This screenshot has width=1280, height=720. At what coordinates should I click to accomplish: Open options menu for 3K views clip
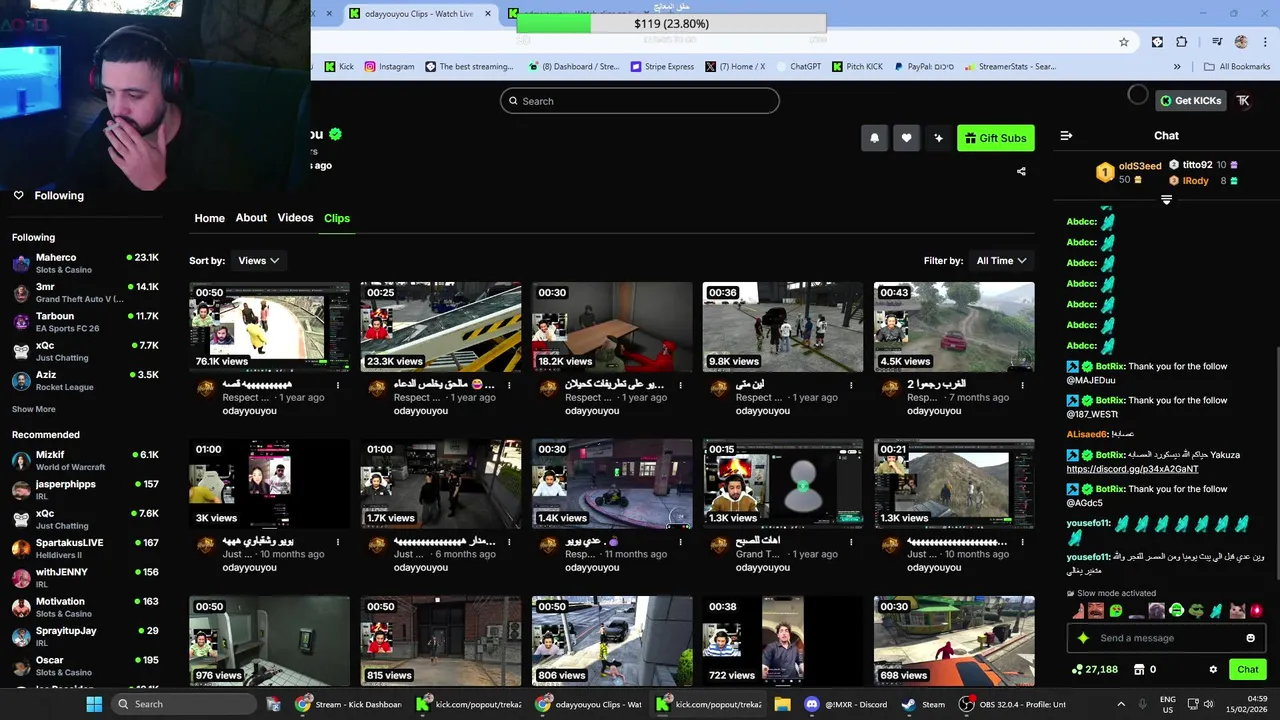(x=338, y=542)
